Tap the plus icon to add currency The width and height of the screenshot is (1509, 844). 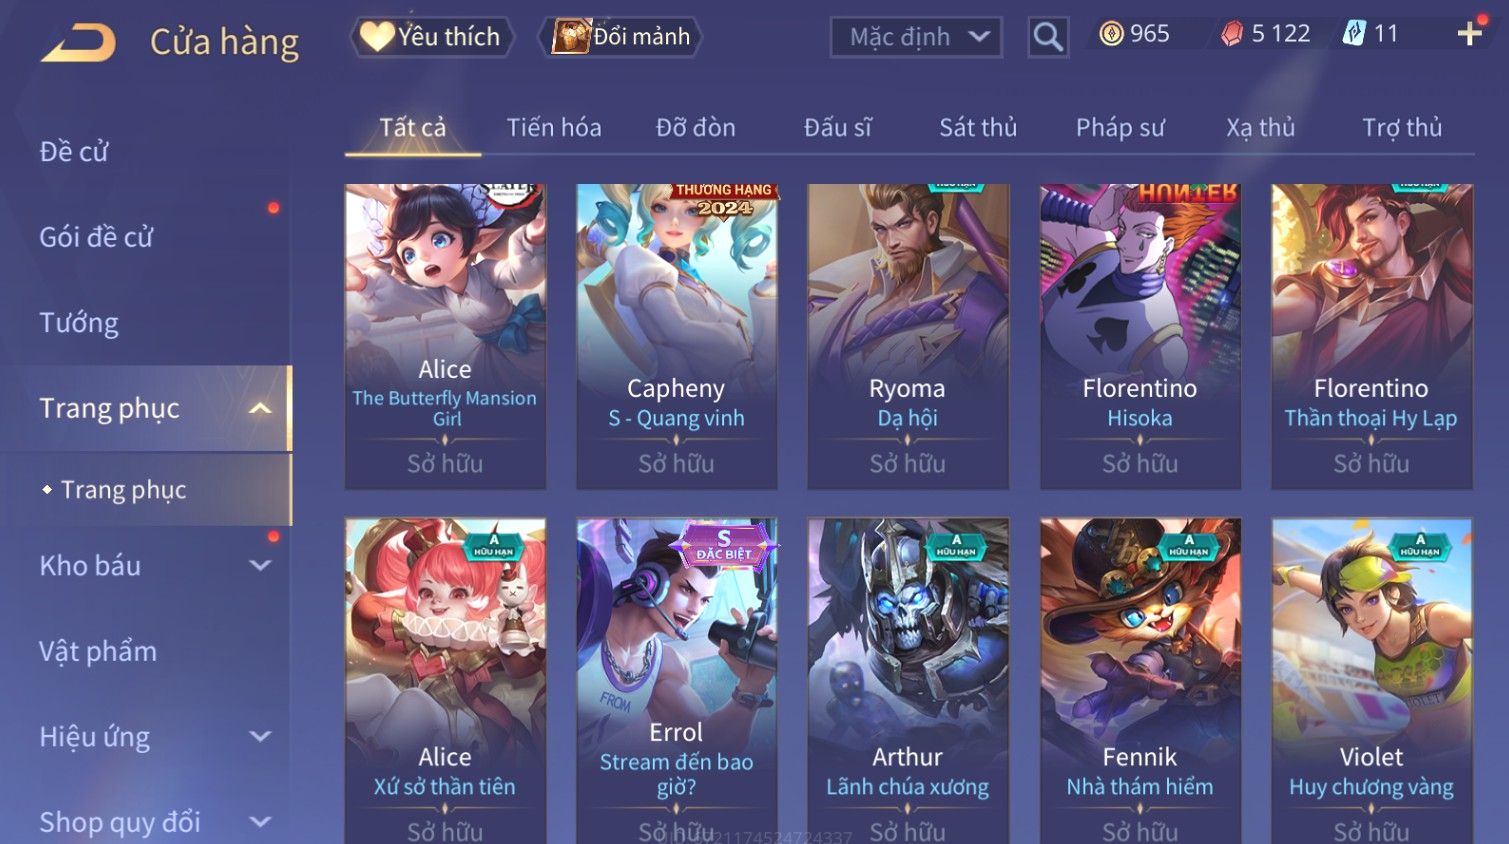click(x=1469, y=34)
